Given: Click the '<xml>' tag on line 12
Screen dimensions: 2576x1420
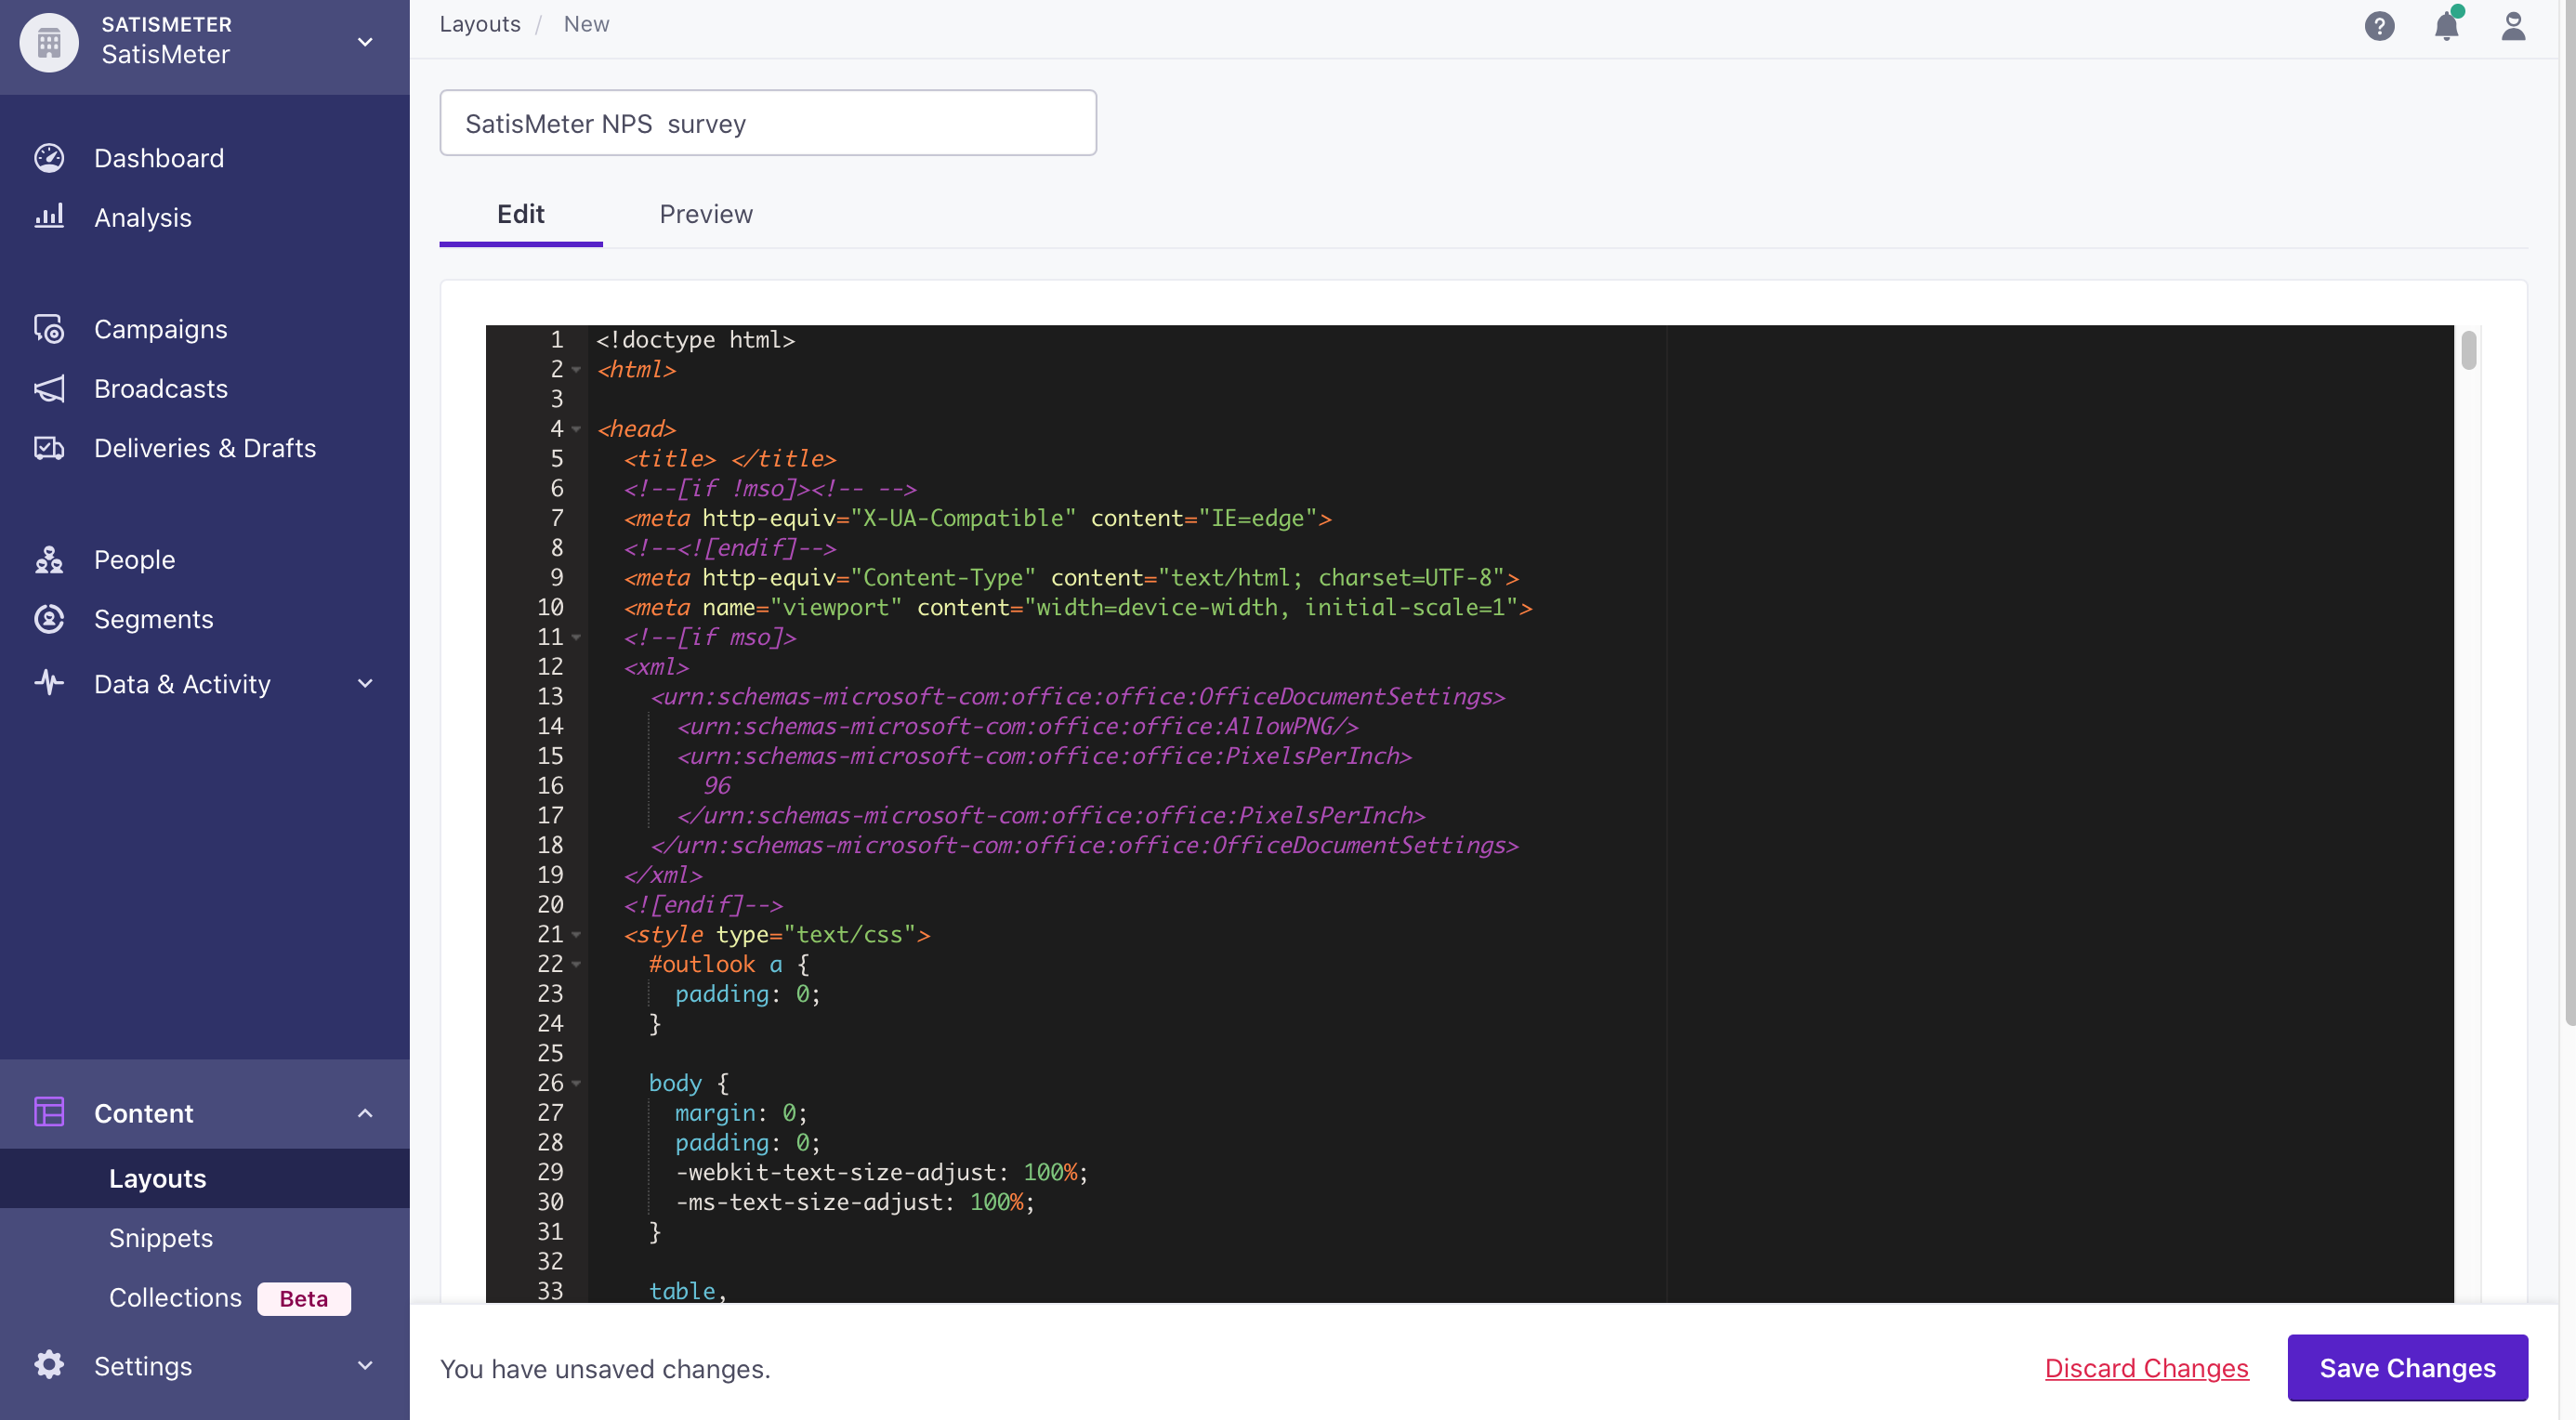Looking at the screenshot, I should click(x=656, y=667).
